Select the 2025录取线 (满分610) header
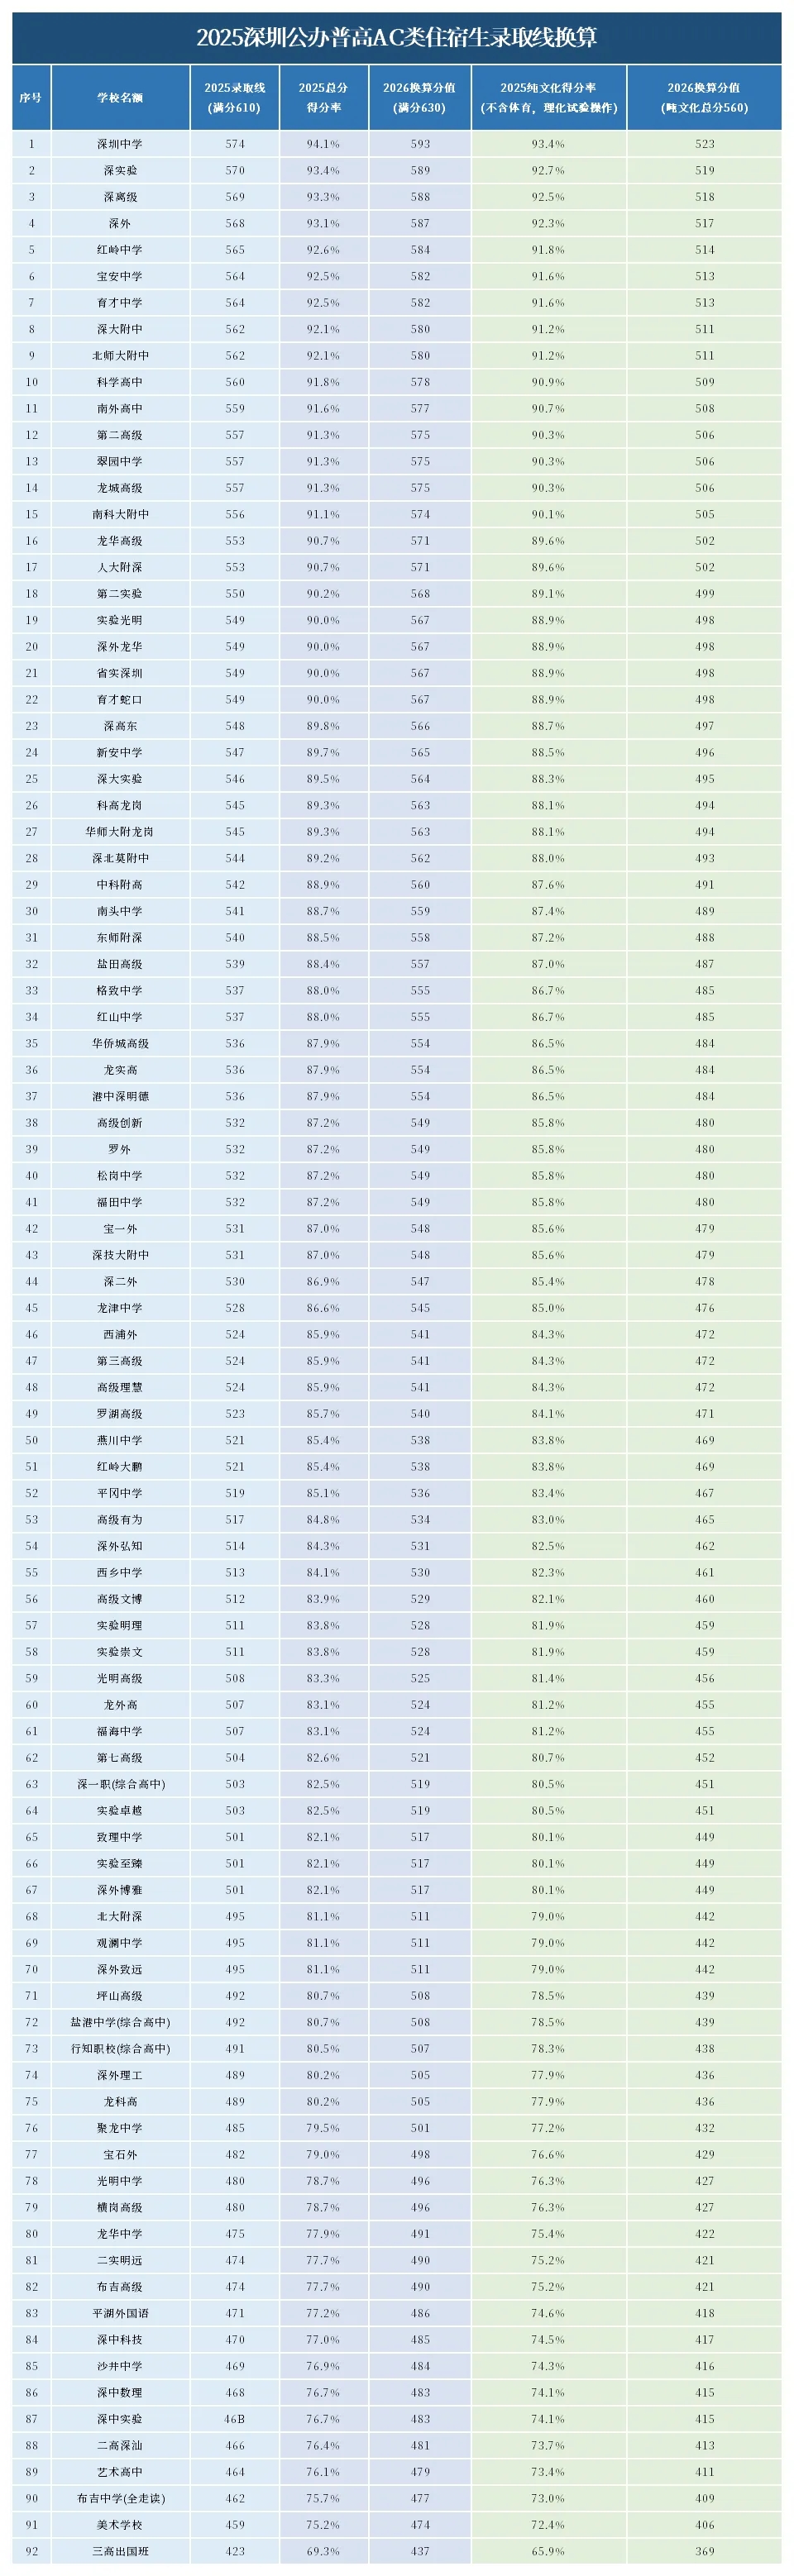 [234, 98]
